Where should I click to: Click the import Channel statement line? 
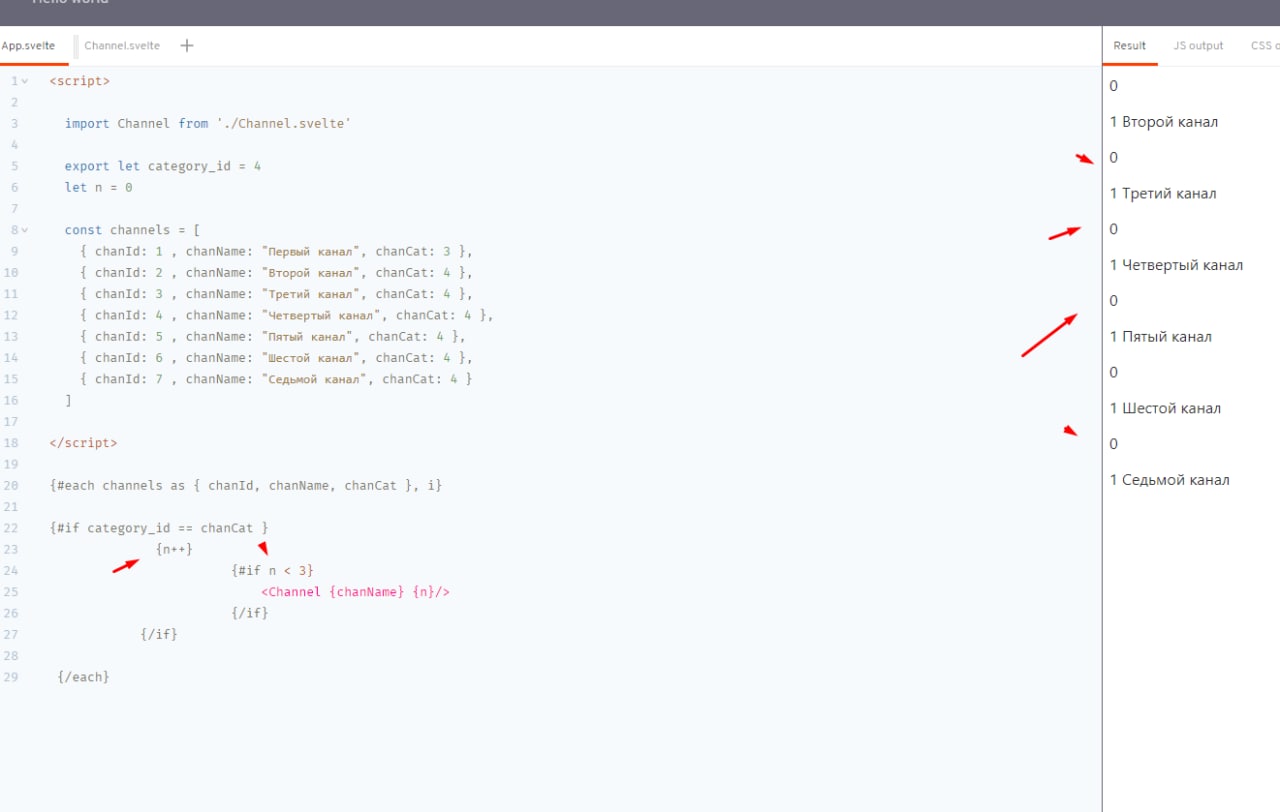(x=208, y=124)
